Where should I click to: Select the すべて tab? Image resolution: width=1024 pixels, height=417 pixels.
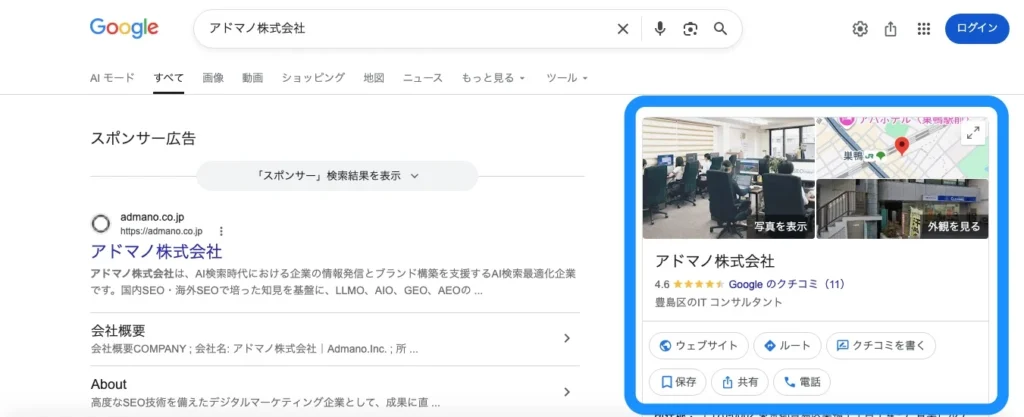pyautogui.click(x=168, y=78)
